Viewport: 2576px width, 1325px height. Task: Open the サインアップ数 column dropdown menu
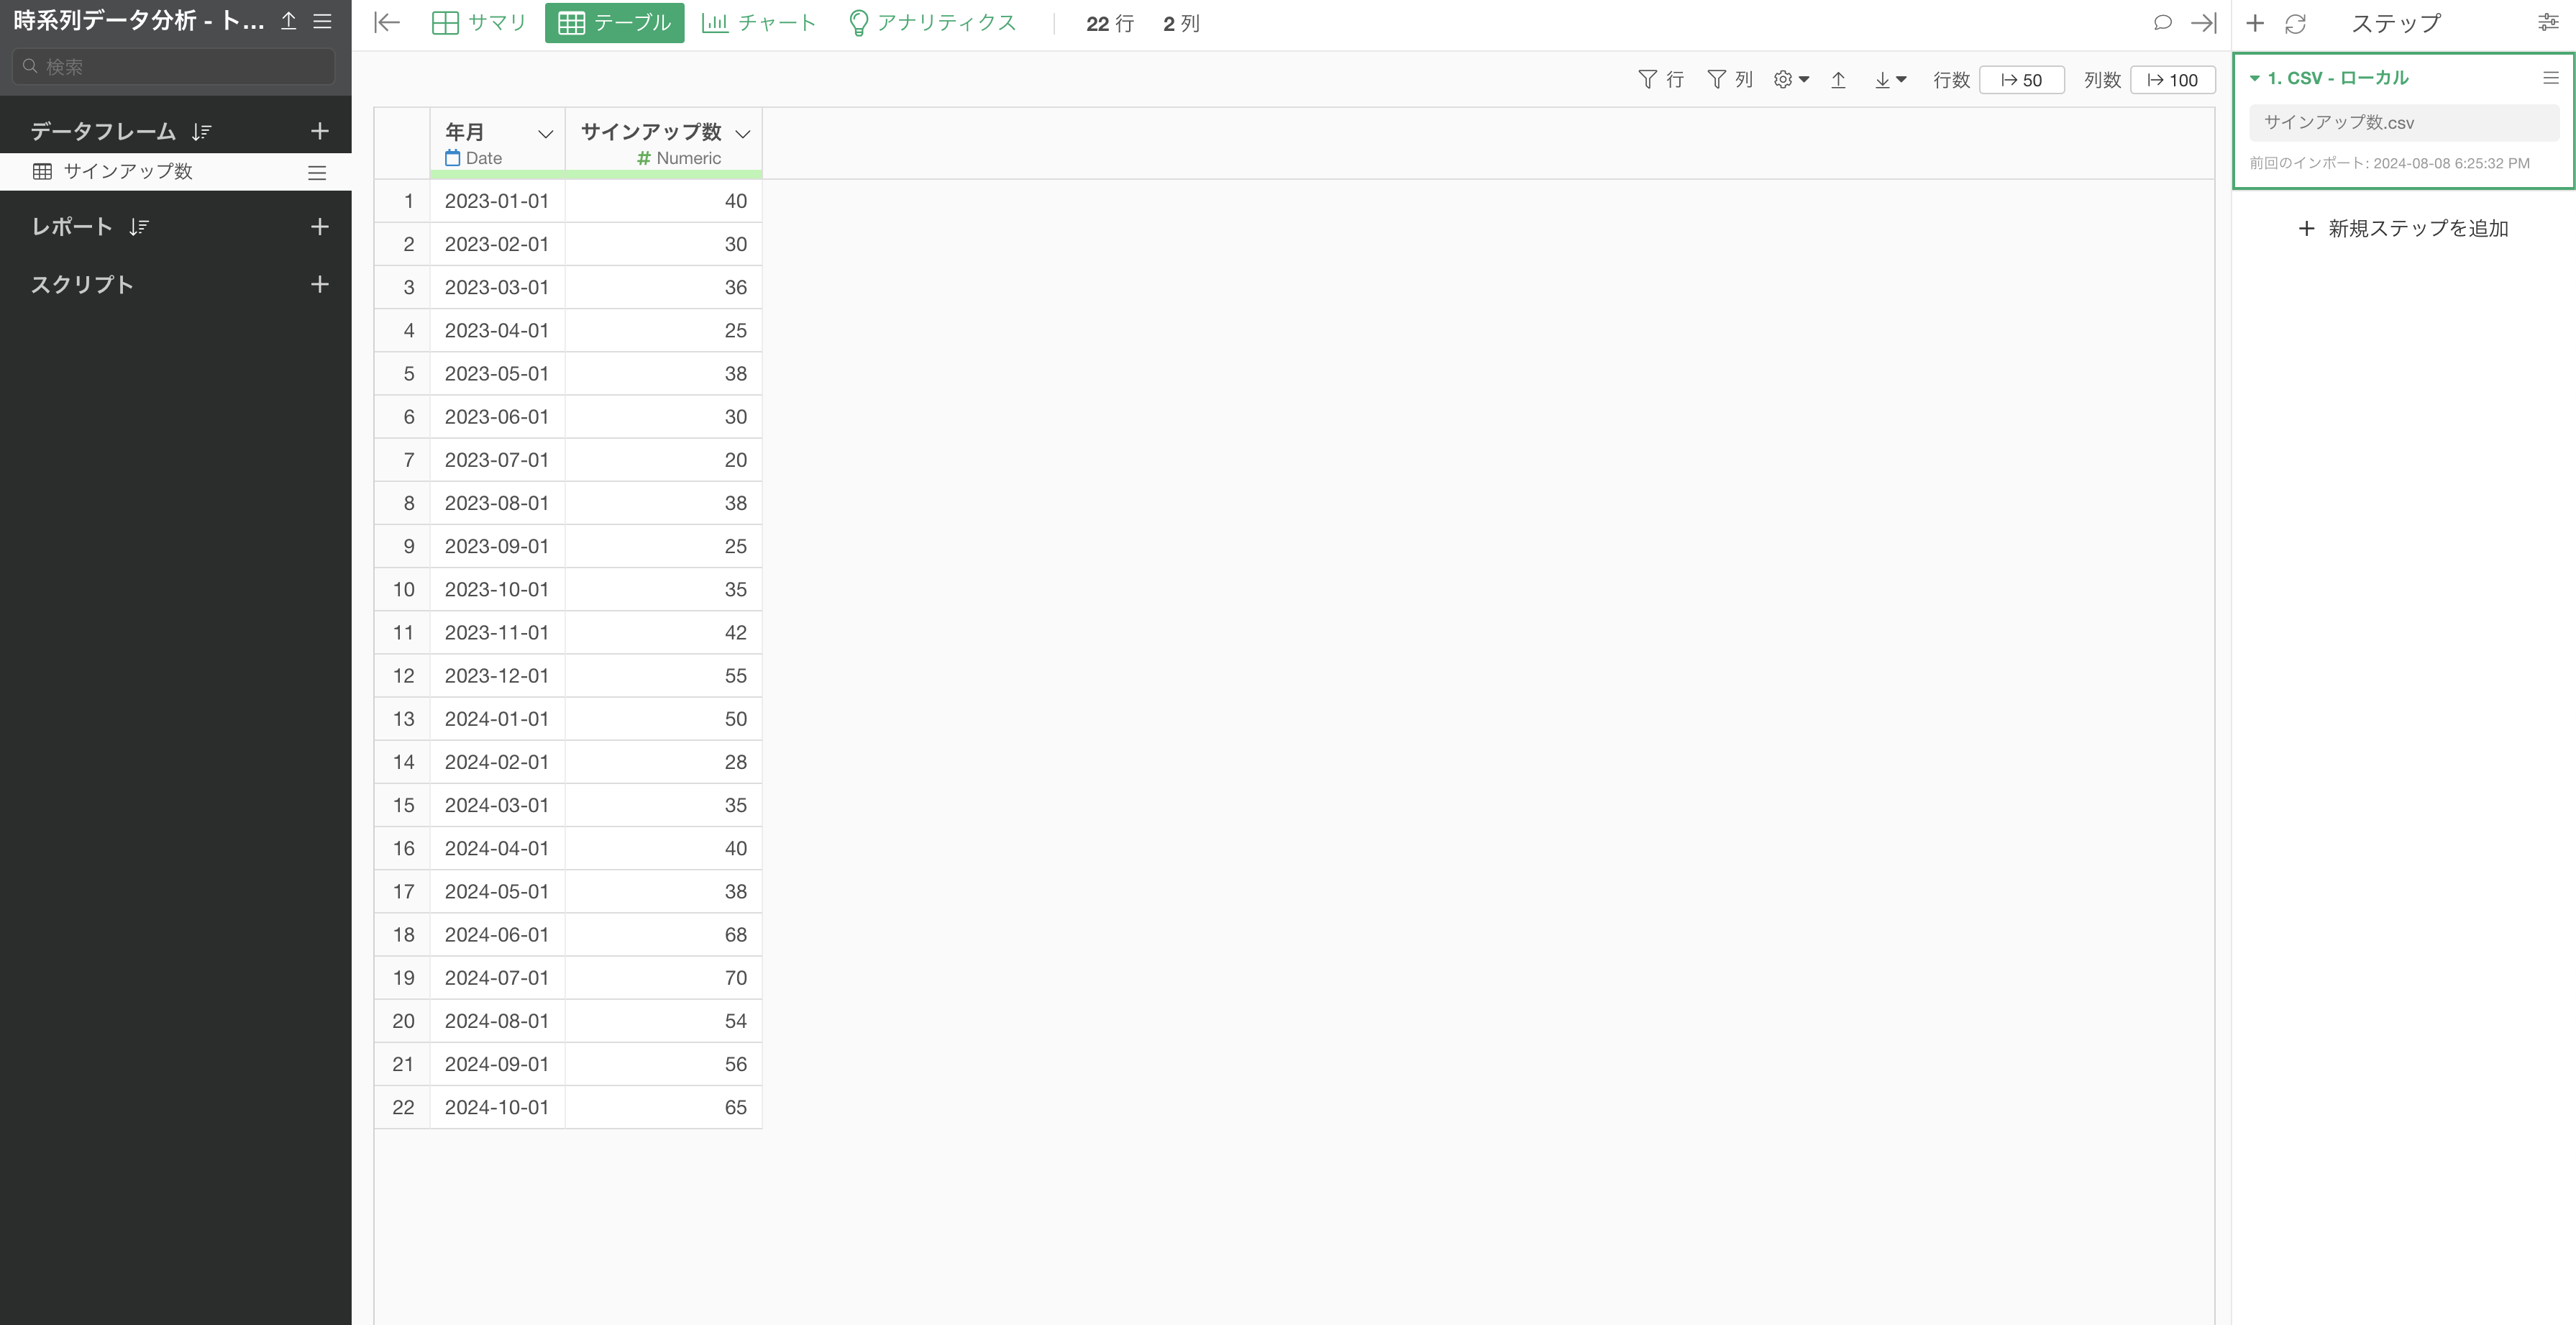pos(742,134)
